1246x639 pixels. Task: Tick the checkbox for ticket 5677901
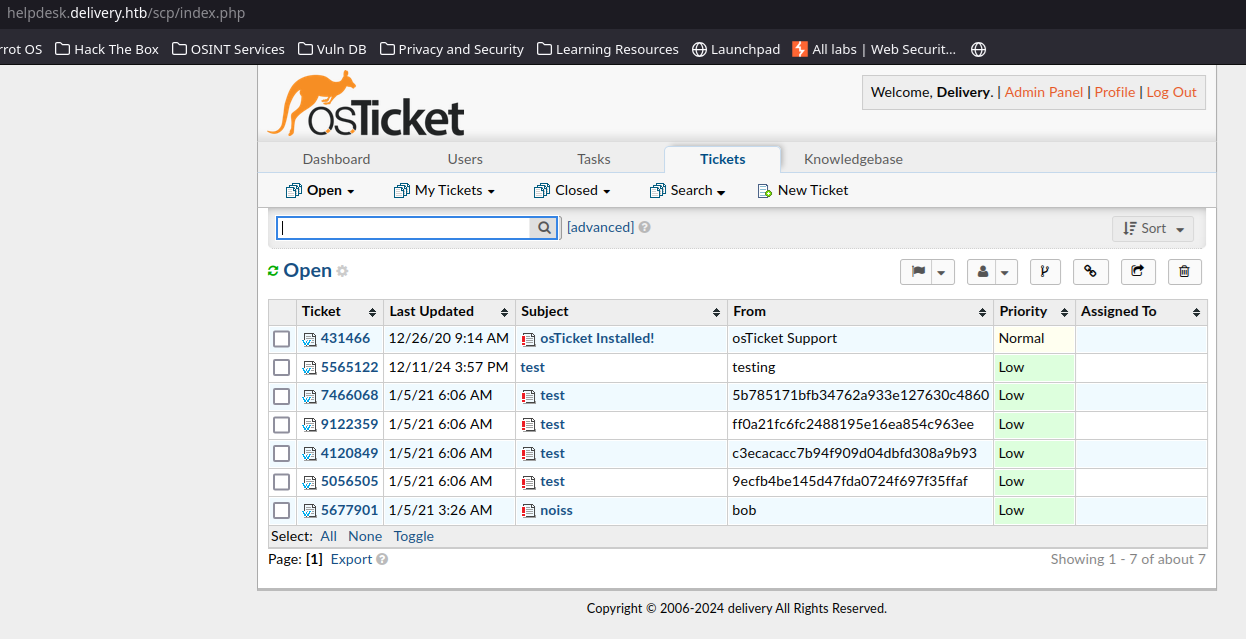coord(282,511)
